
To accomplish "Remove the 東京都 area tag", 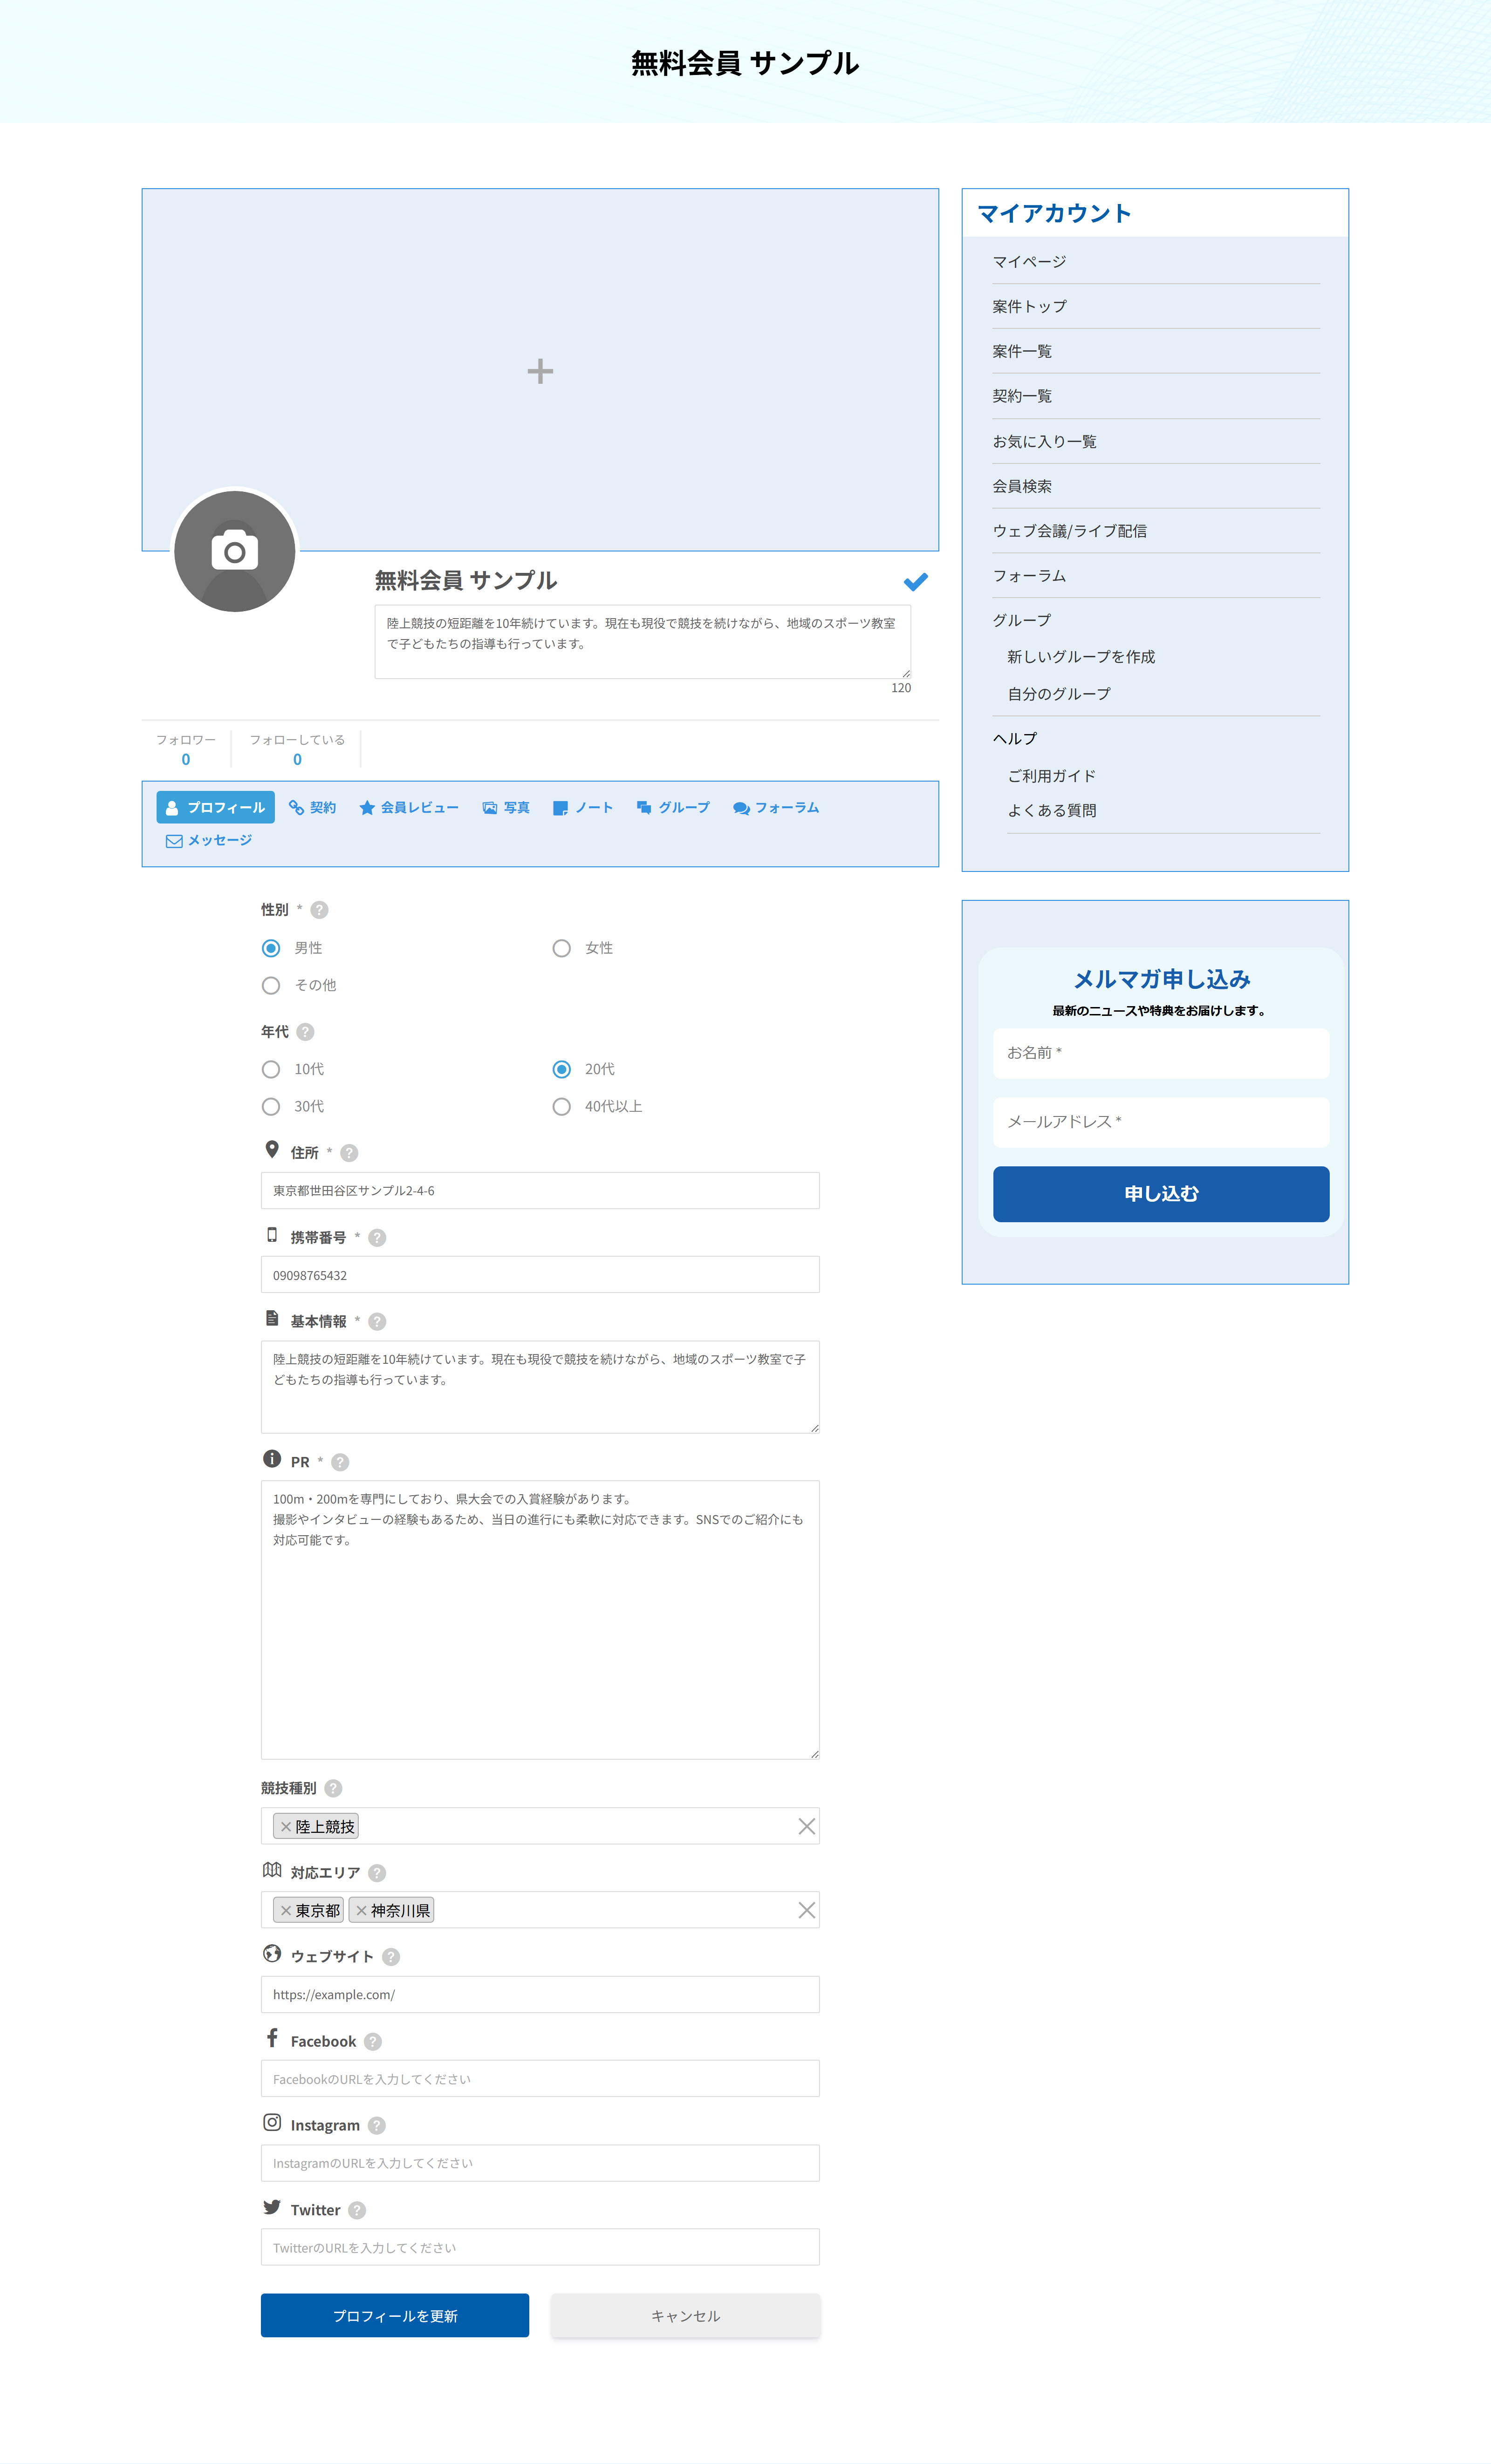I will click(x=286, y=1911).
